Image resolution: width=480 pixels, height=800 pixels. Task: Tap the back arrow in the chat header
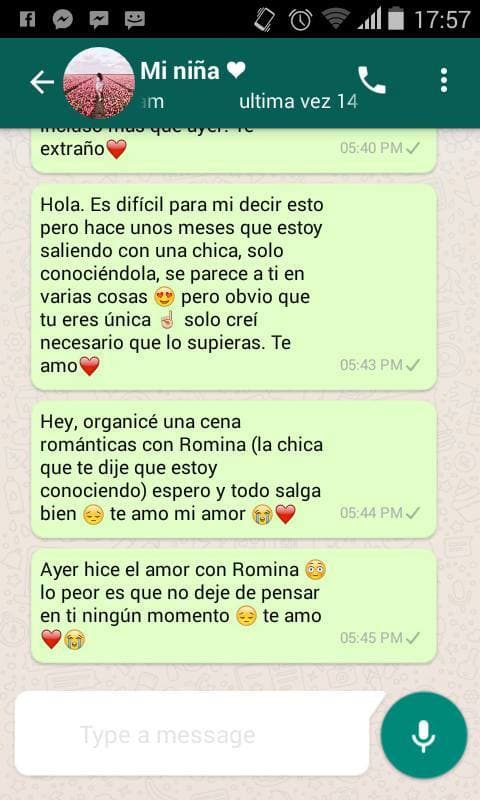(42, 82)
